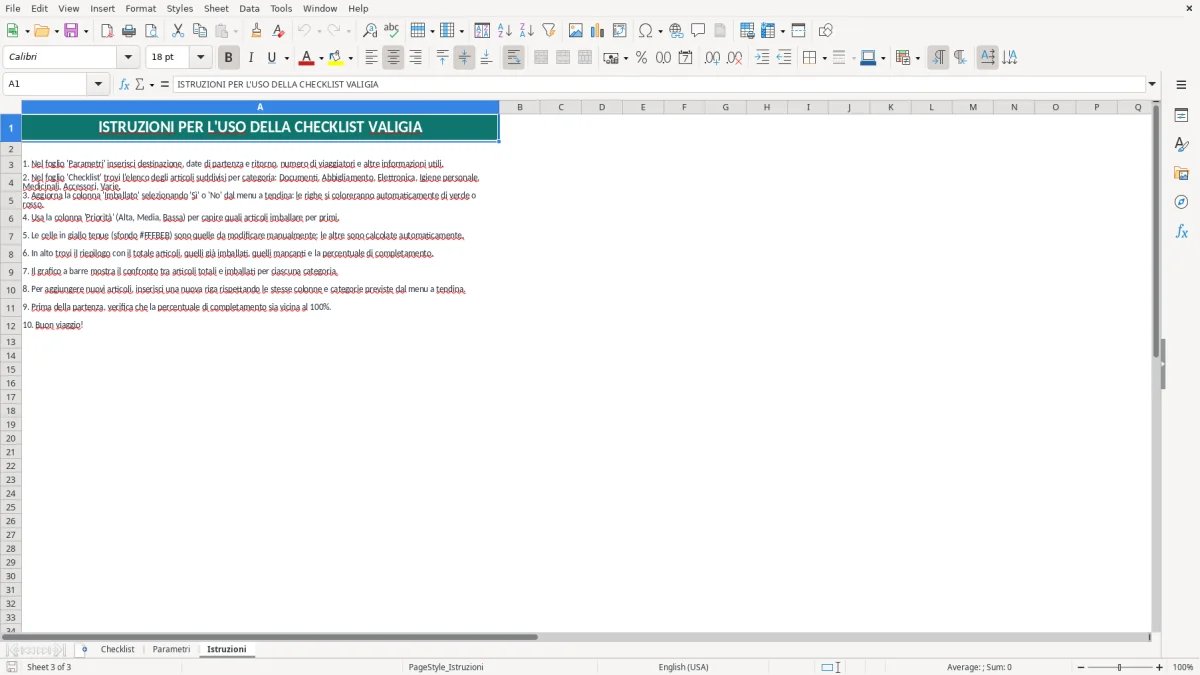Open the Borders dropdown arrow

point(824,58)
